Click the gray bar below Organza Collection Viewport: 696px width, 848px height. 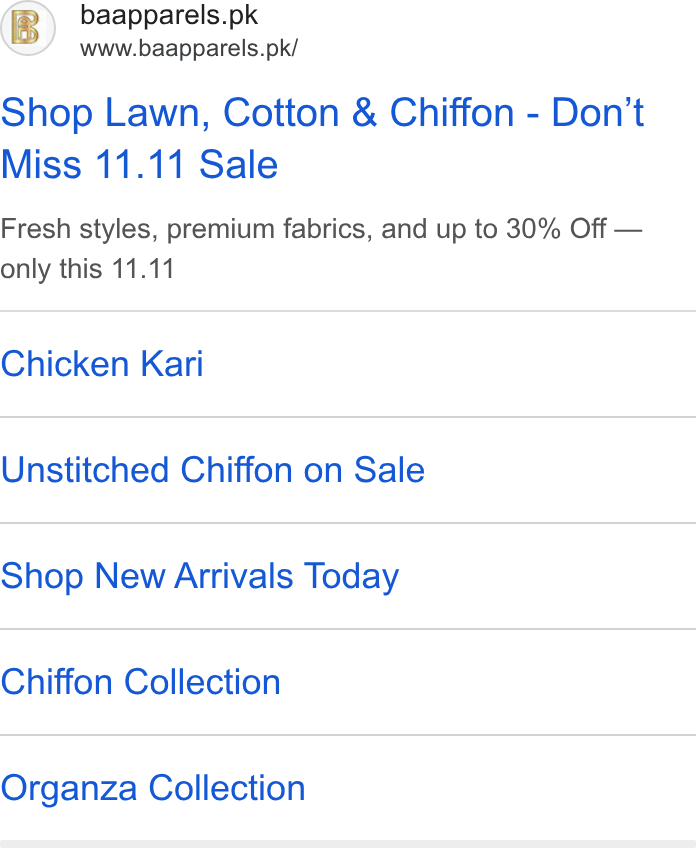pos(348,844)
